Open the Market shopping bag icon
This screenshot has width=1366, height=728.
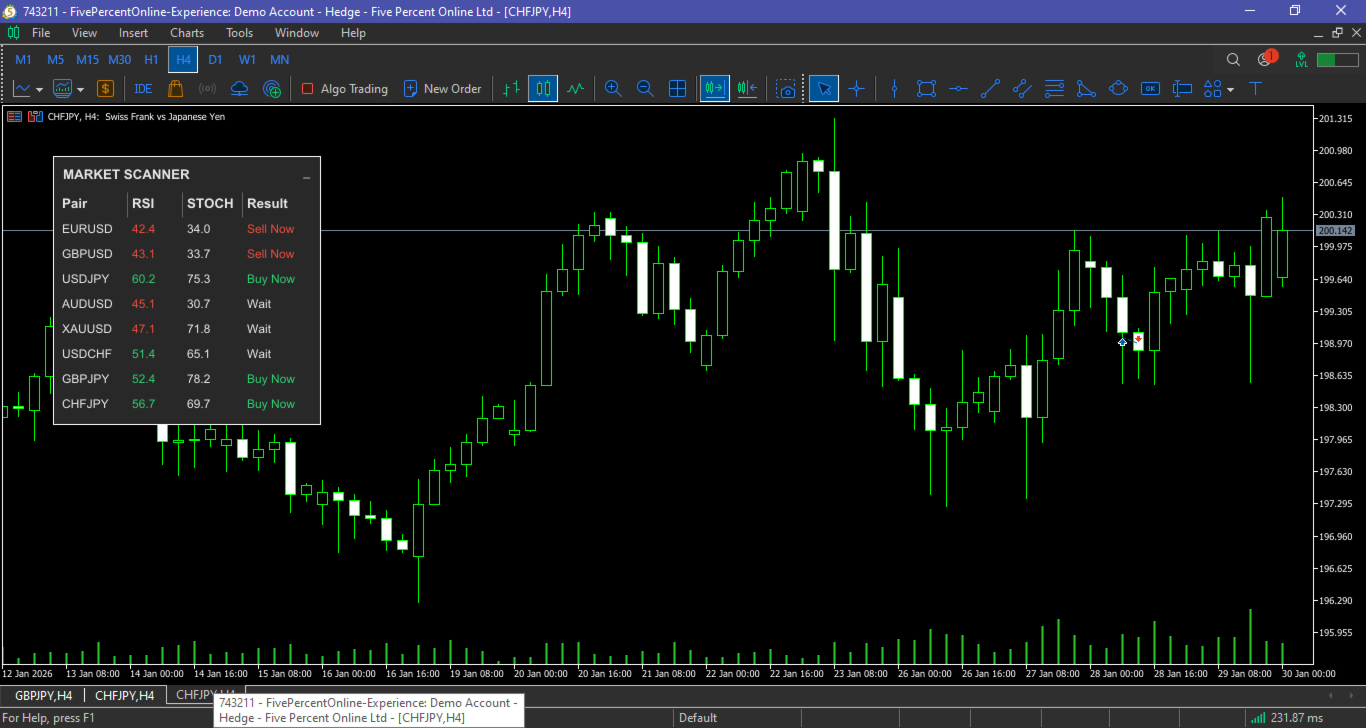(x=175, y=89)
